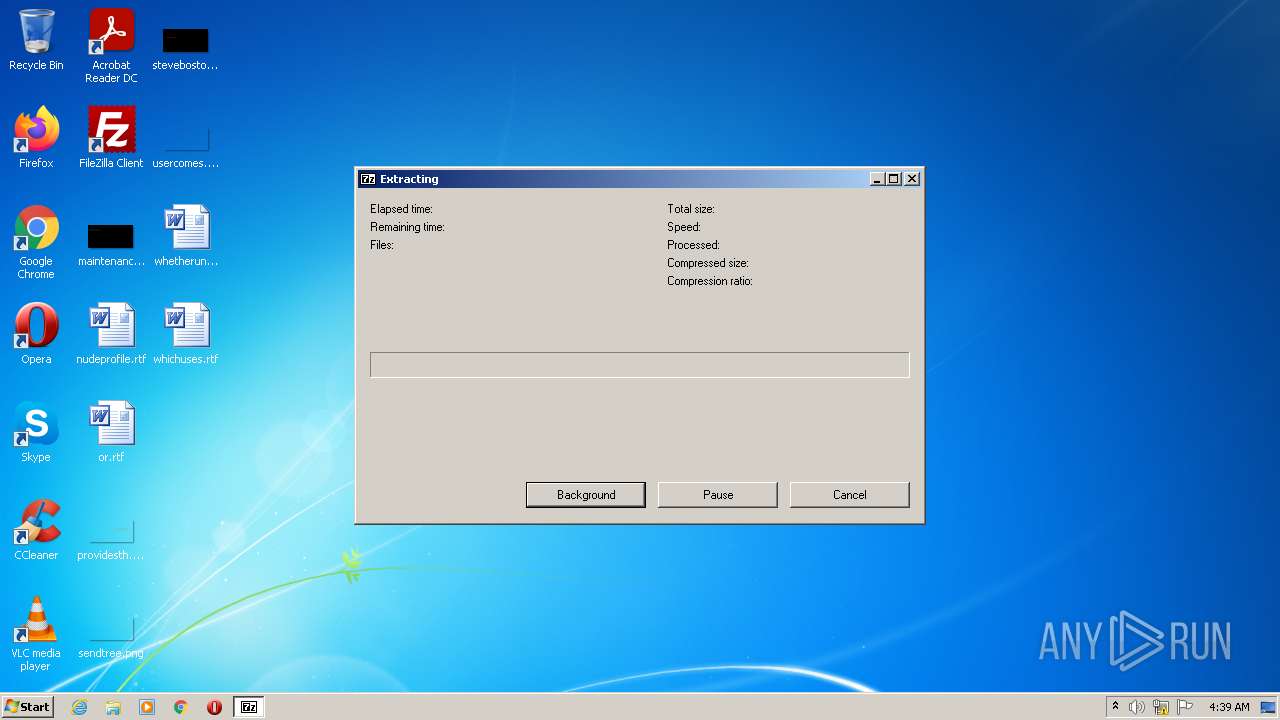Maximize the Extracting dialog

(x=894, y=179)
